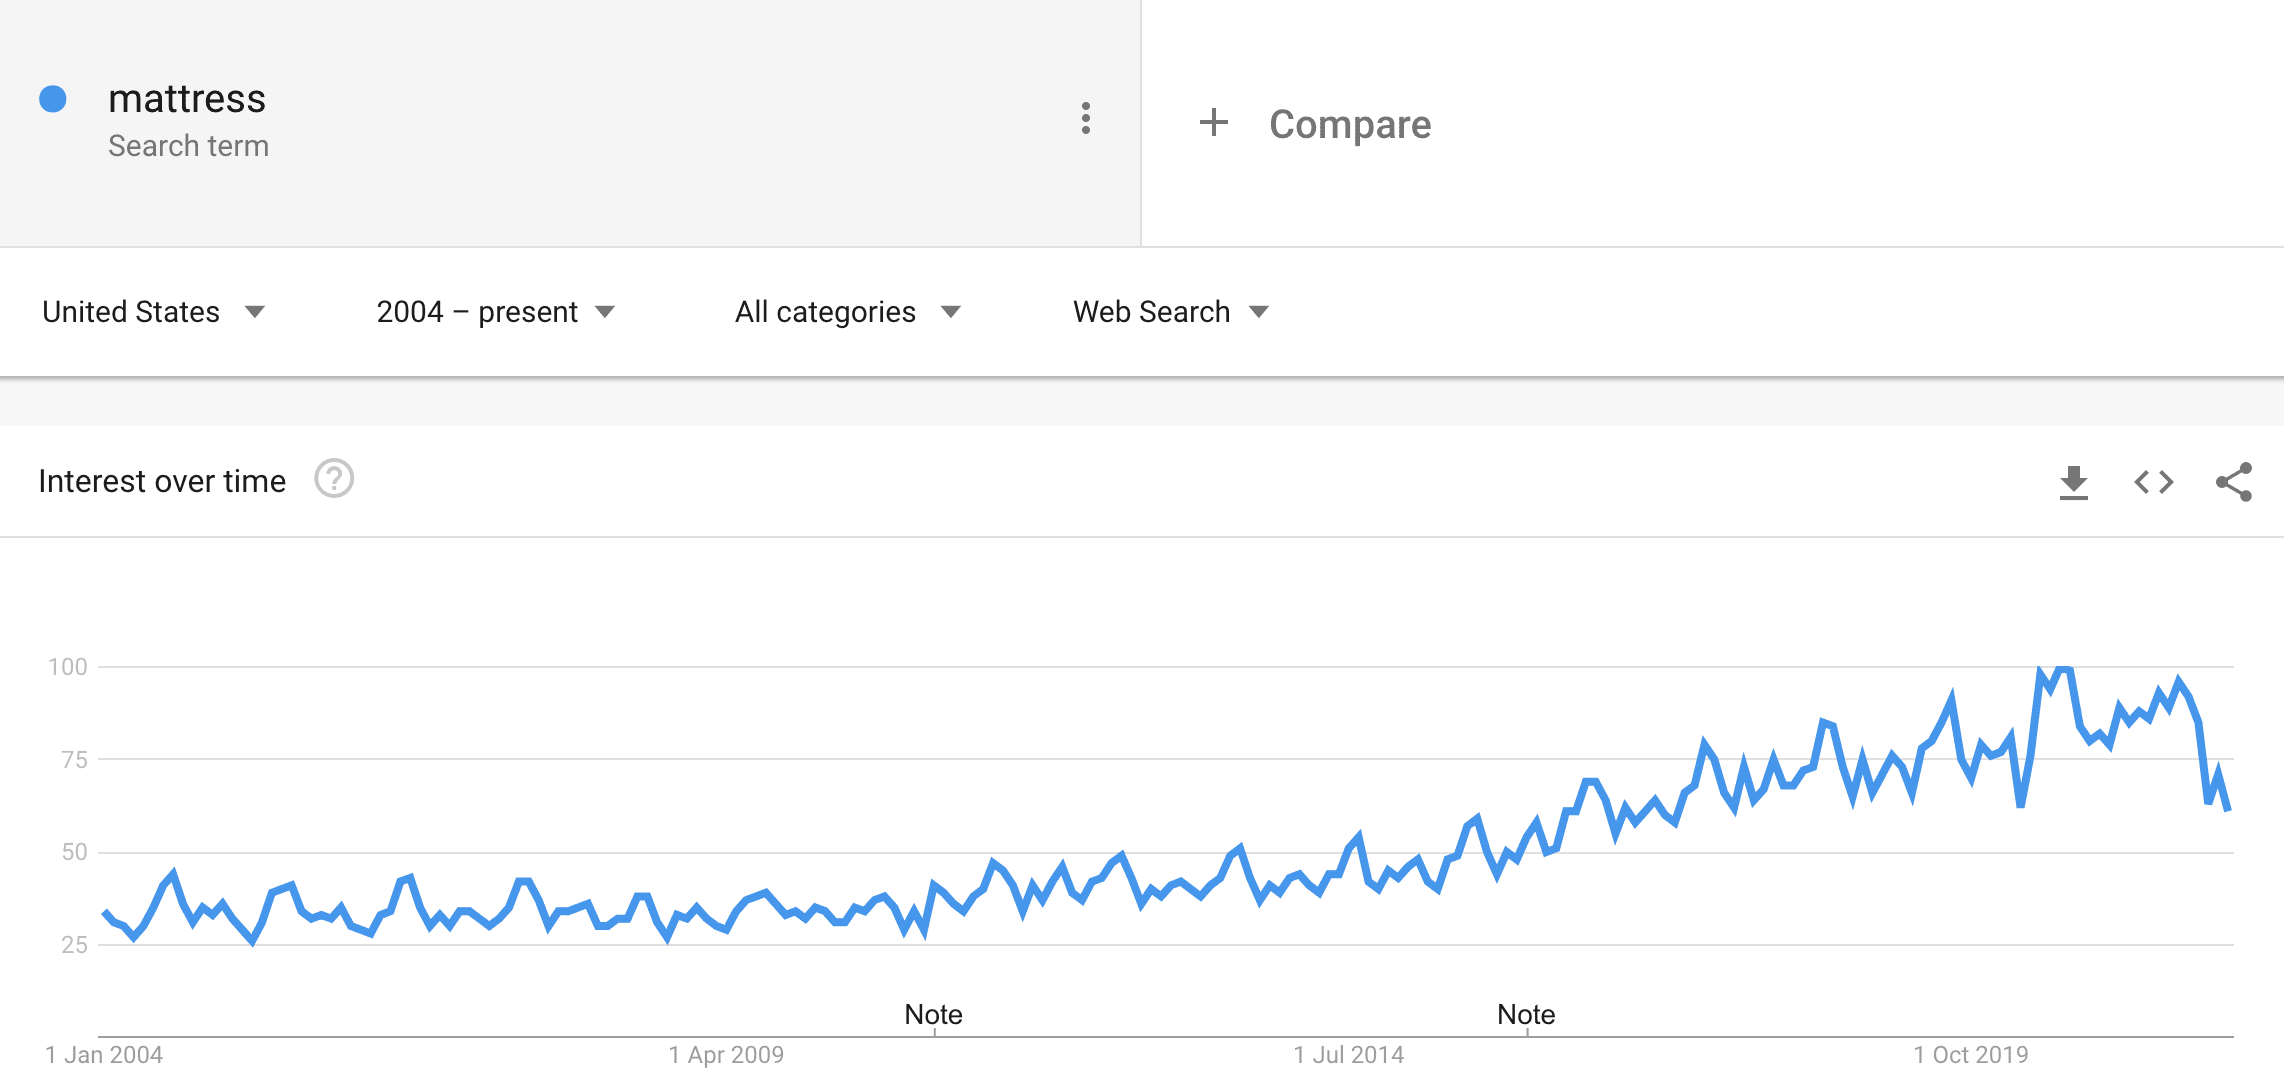Screen dimensions: 2284x1092
Task: Click the blue dot beside mattress
Action: [53, 99]
